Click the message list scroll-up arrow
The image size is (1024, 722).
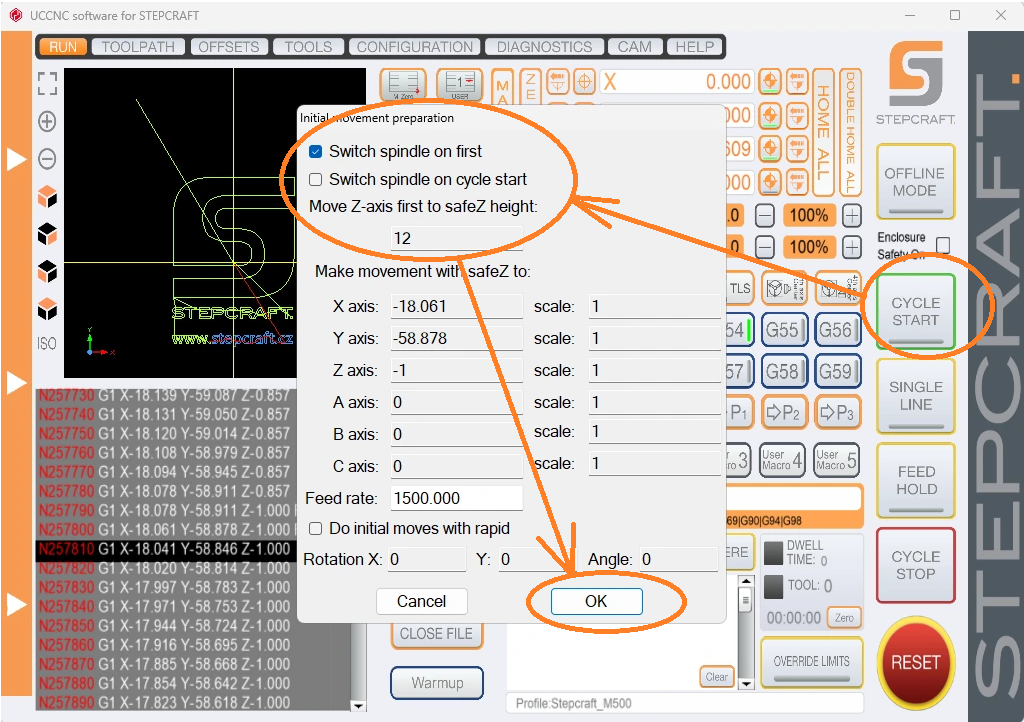pos(745,580)
